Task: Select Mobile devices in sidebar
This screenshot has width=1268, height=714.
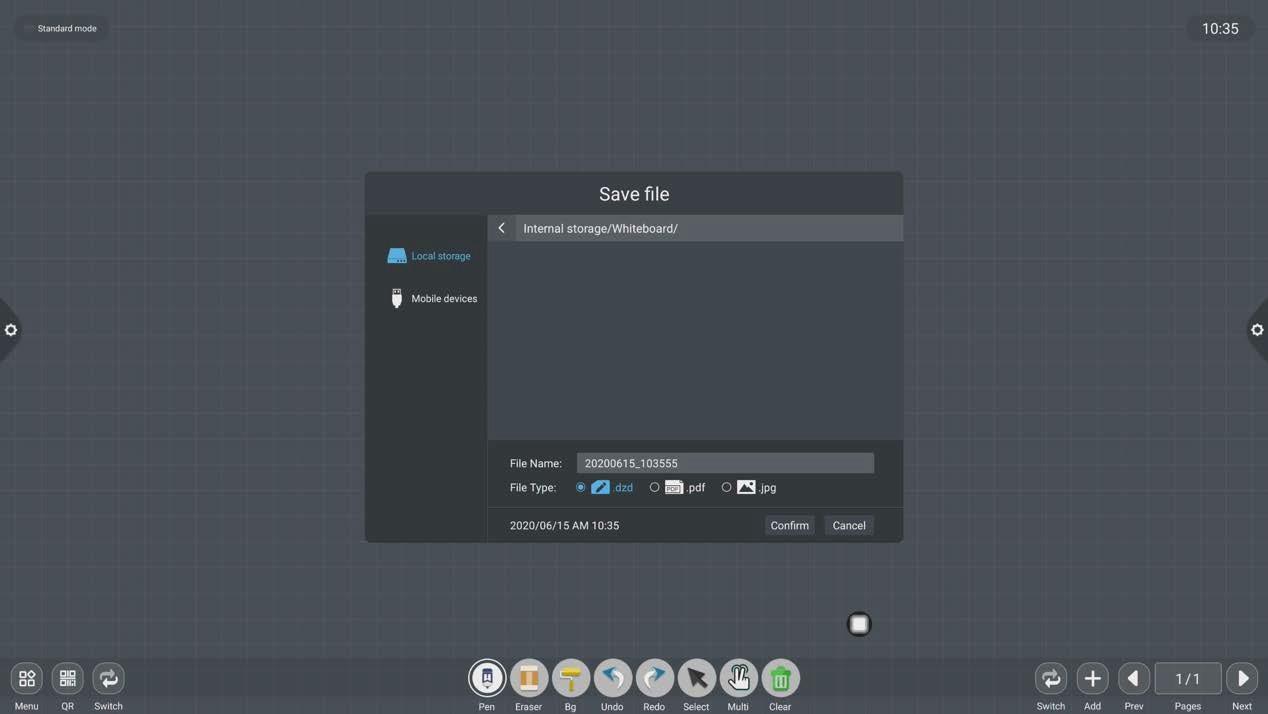Action: tap(433, 299)
